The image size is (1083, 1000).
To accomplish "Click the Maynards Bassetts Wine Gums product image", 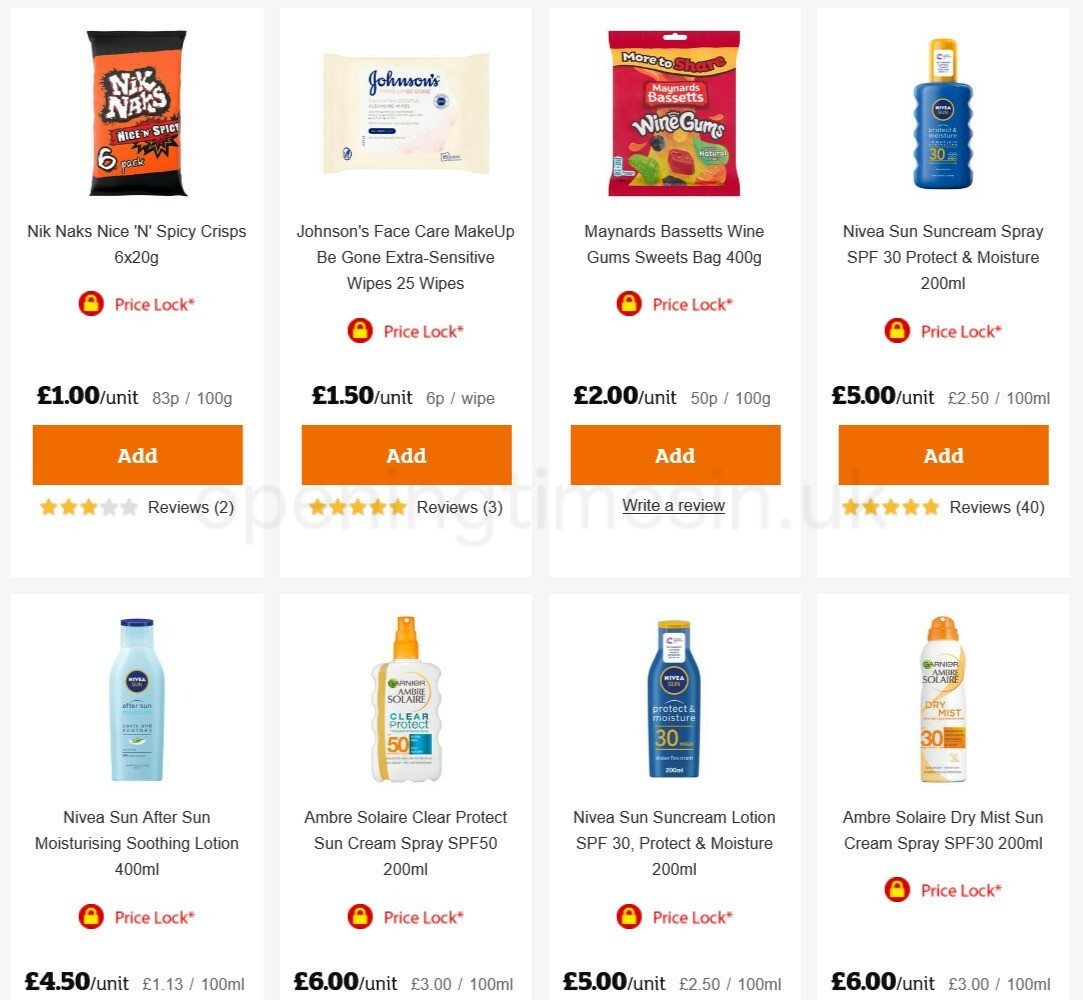I will point(675,112).
